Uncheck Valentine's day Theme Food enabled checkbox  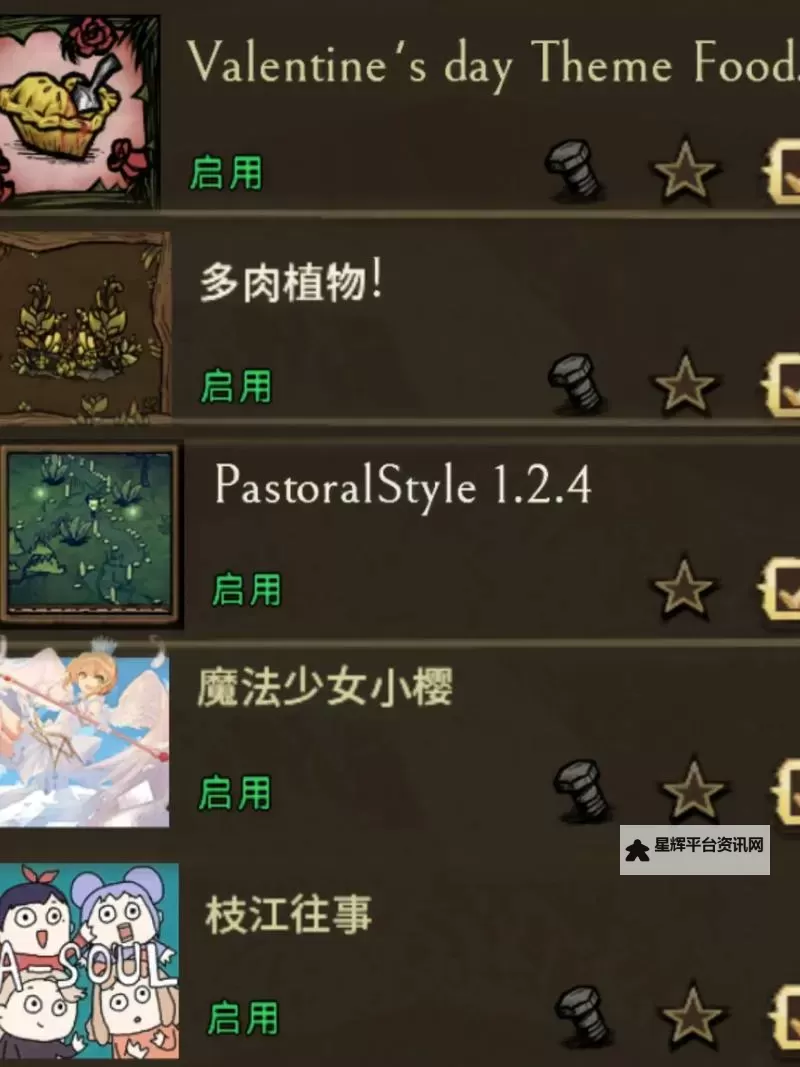coord(782,171)
